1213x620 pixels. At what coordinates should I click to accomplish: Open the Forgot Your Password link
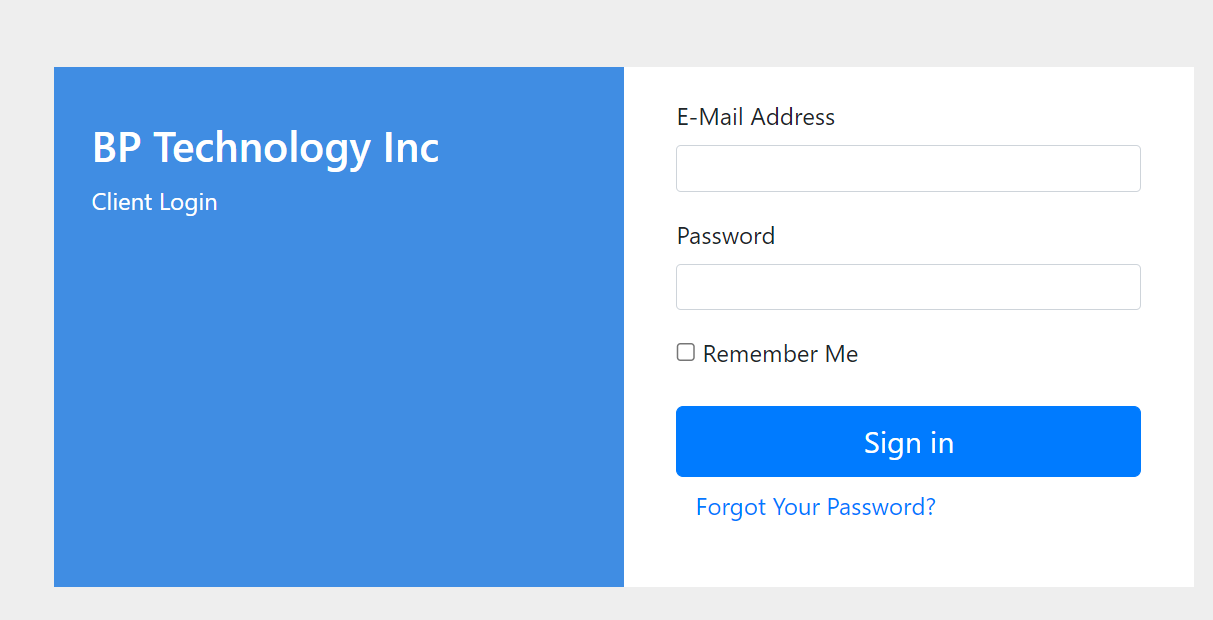tap(815, 507)
